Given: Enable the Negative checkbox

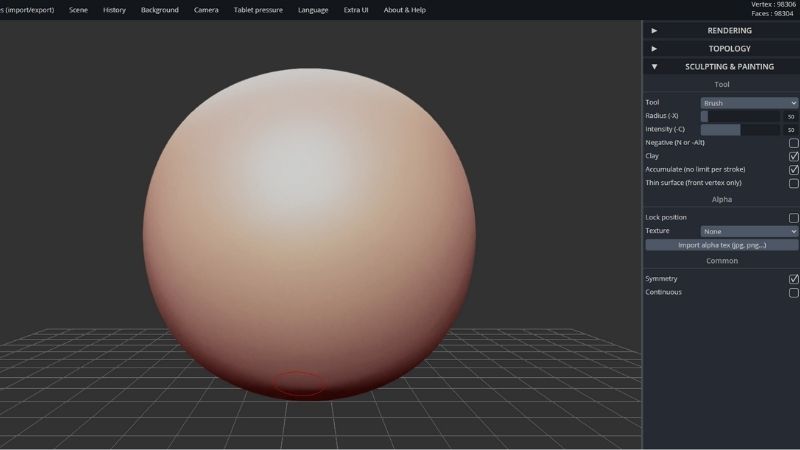Looking at the screenshot, I should pos(794,143).
